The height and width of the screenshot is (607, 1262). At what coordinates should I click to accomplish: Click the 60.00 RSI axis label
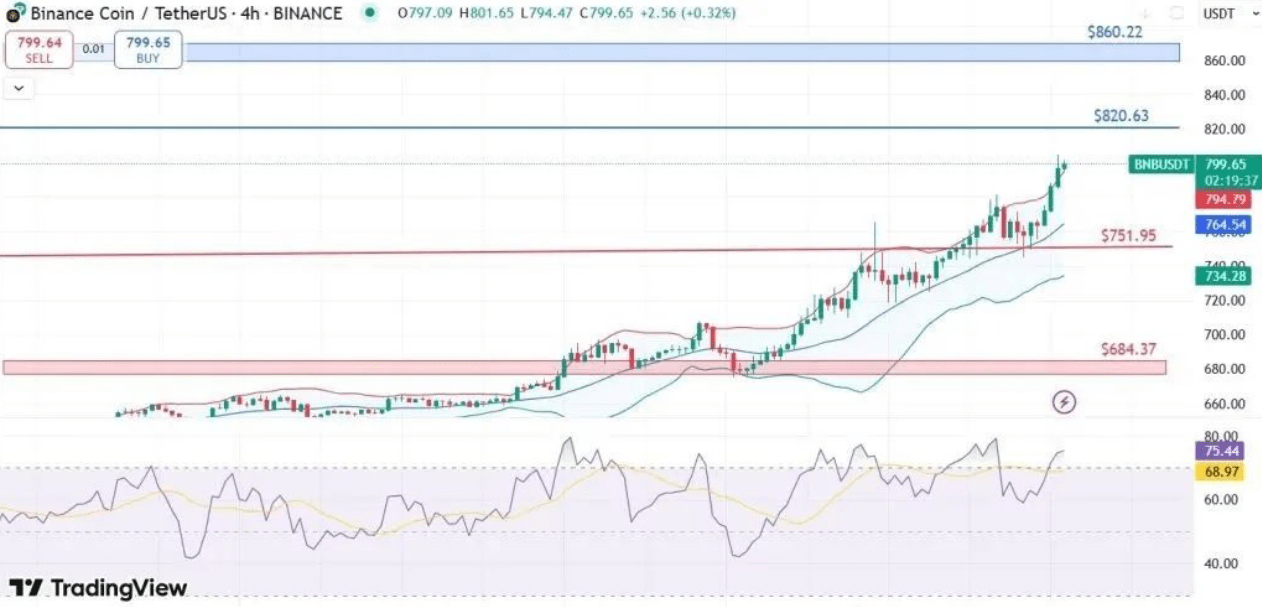pyautogui.click(x=1223, y=500)
